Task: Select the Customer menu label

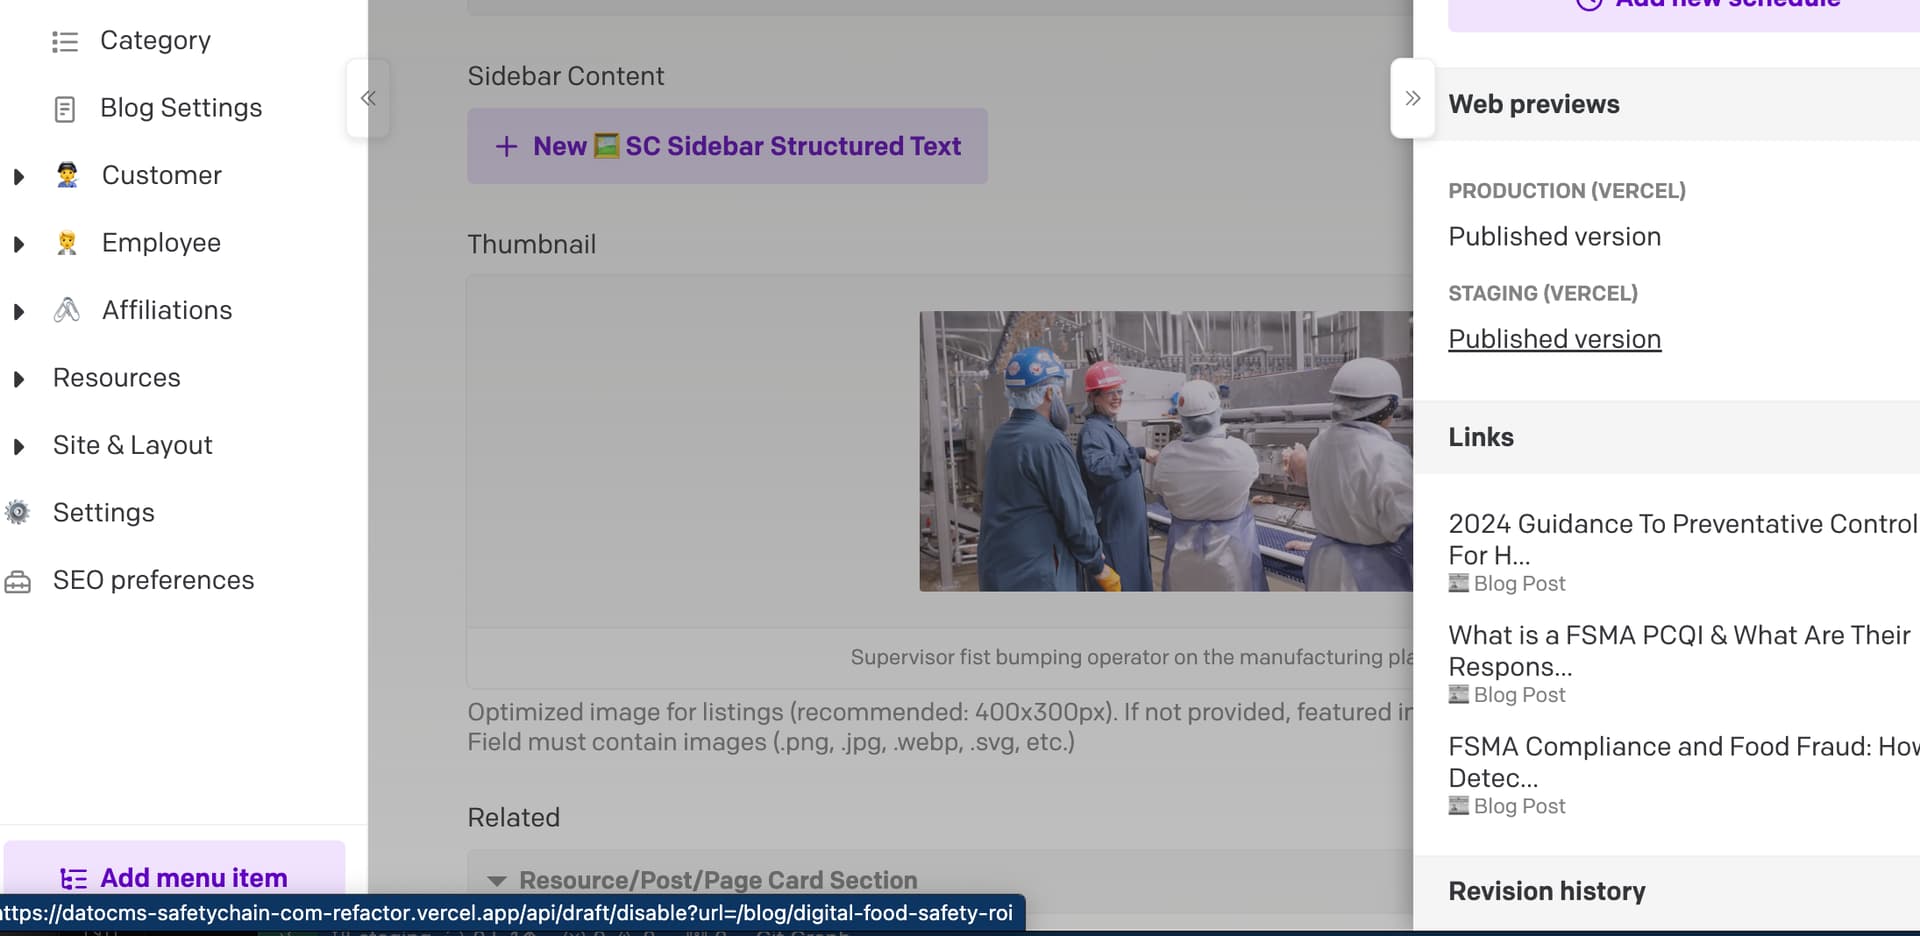Action: (x=162, y=175)
